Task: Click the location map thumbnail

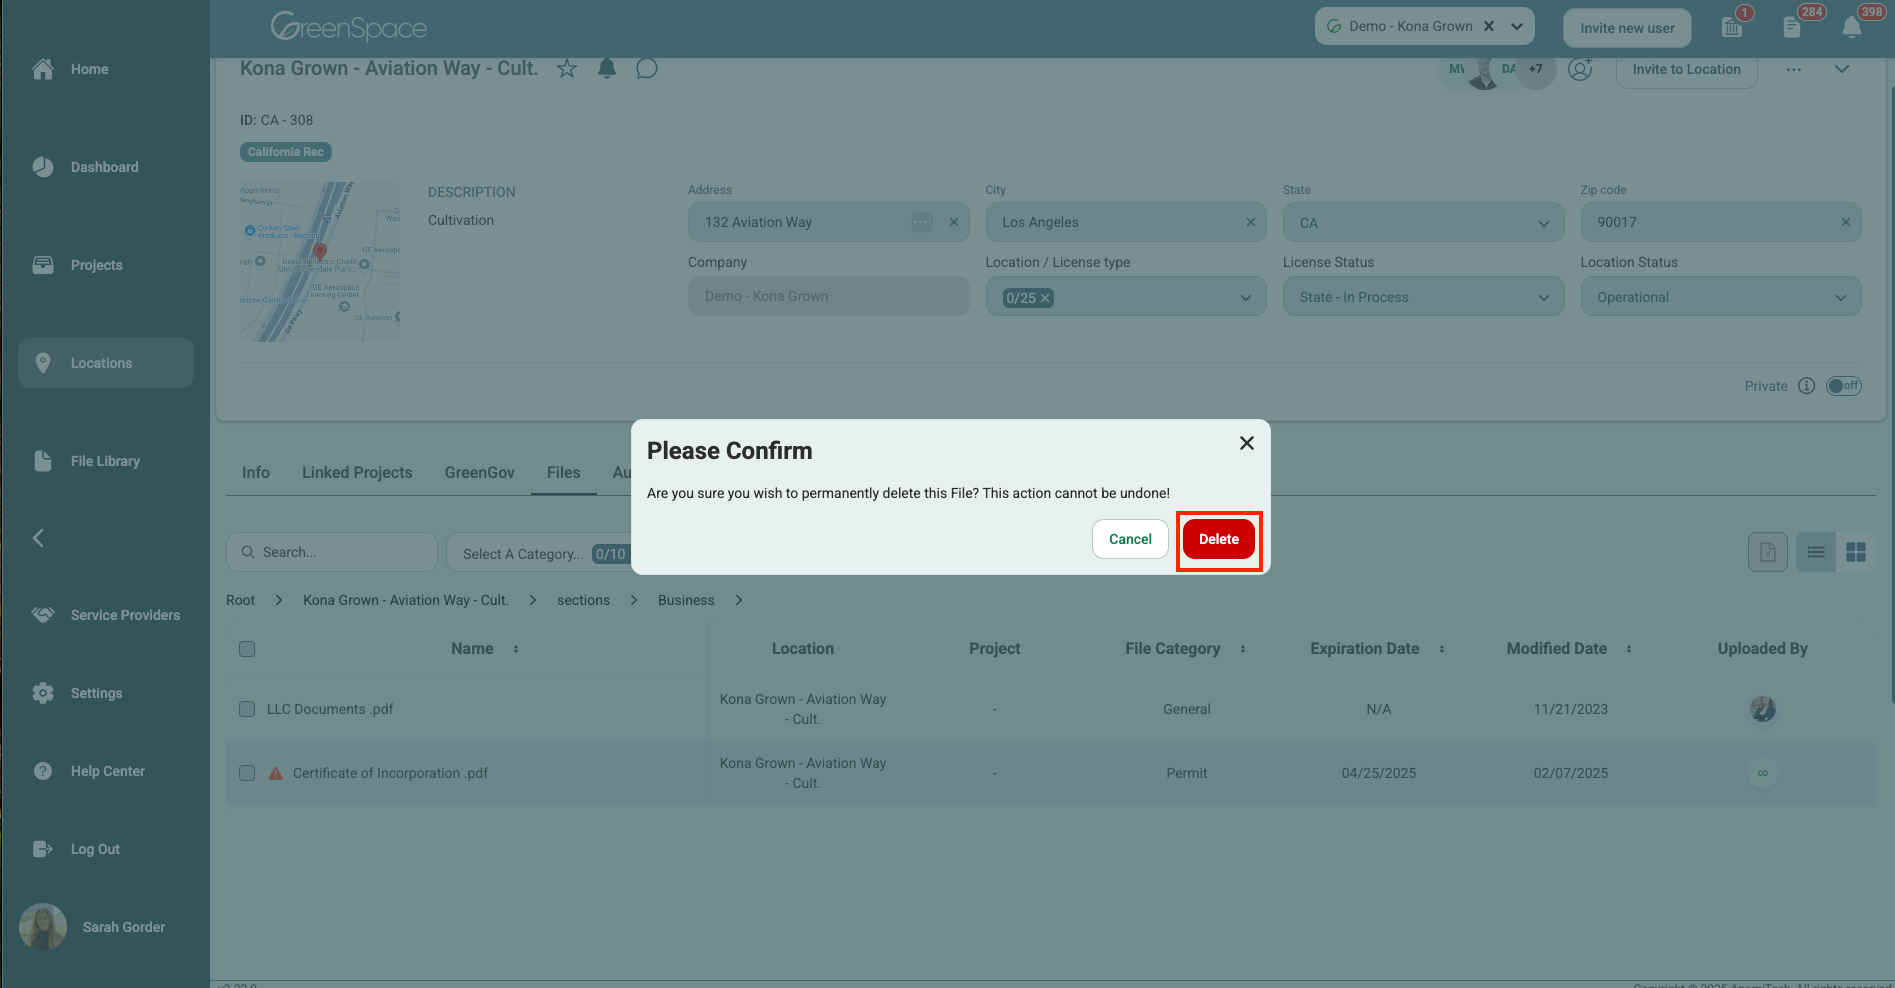Action: 320,262
